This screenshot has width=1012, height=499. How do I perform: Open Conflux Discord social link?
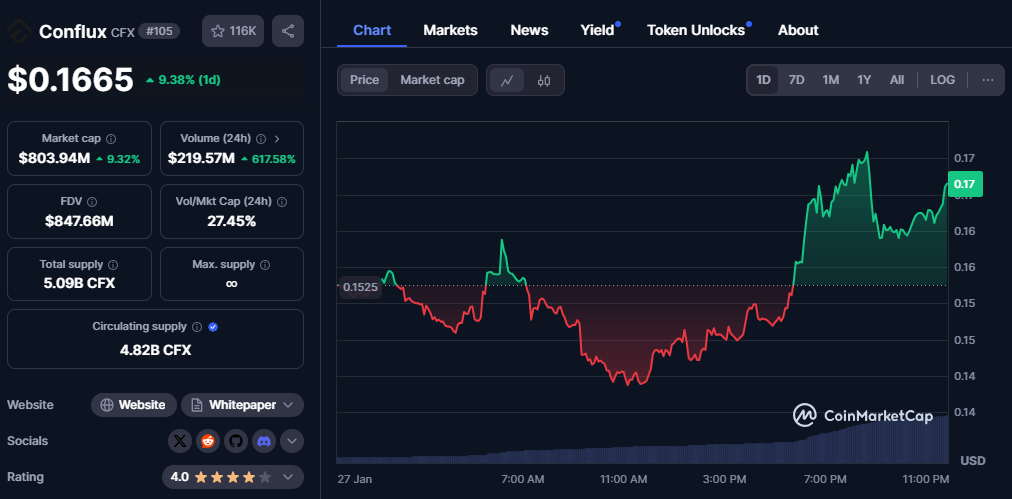pos(263,442)
